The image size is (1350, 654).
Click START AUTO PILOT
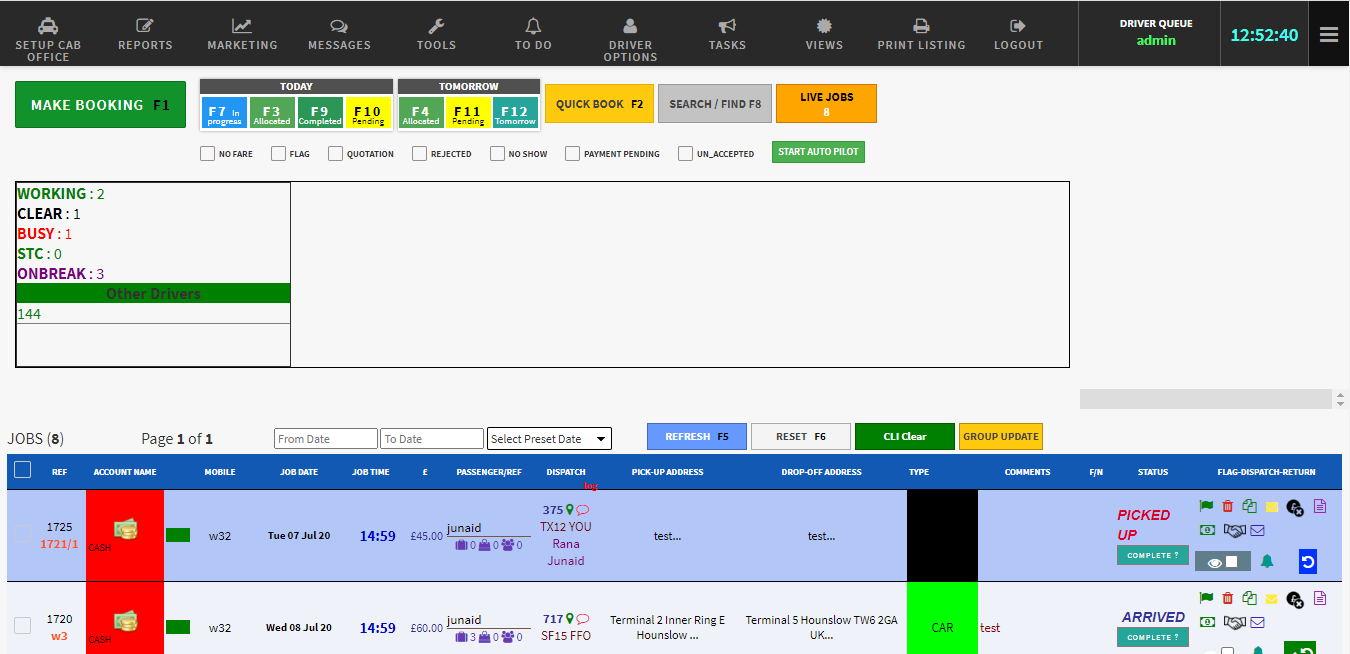(x=818, y=152)
